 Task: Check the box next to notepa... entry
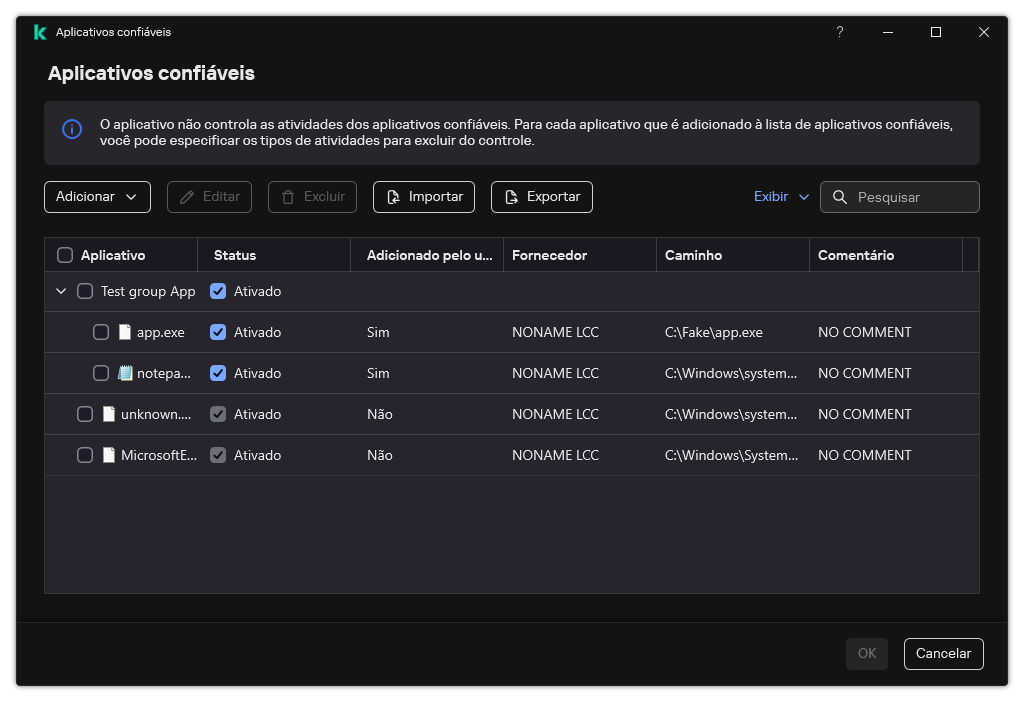101,372
